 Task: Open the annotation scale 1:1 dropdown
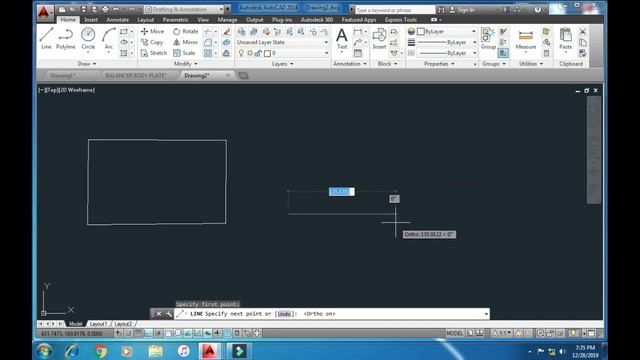502,333
